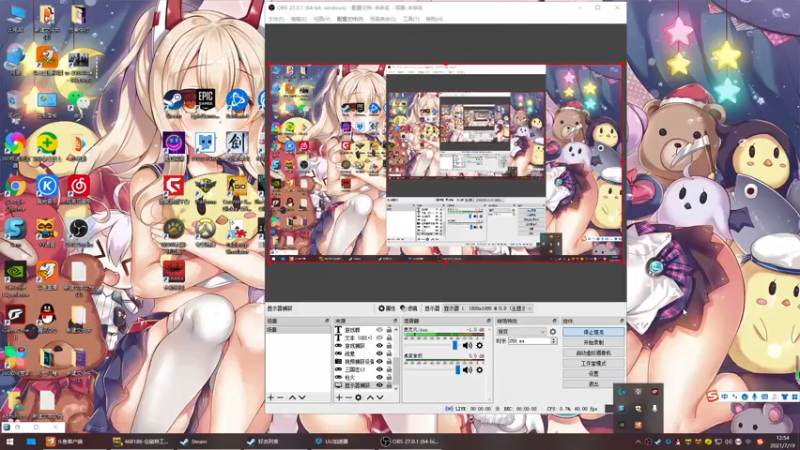Toggle lock on 三国志13 source
800x450 pixels.
(389, 369)
